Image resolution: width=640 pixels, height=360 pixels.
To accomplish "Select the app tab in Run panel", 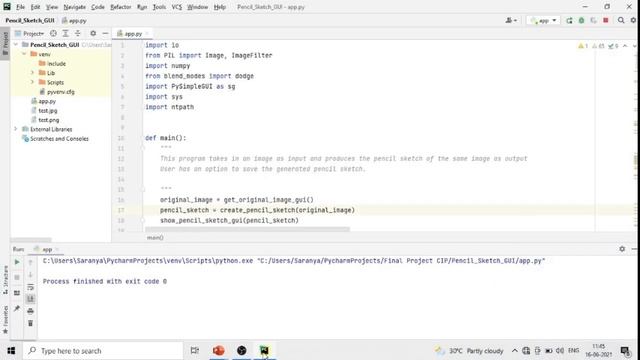I will pyautogui.click(x=47, y=249).
